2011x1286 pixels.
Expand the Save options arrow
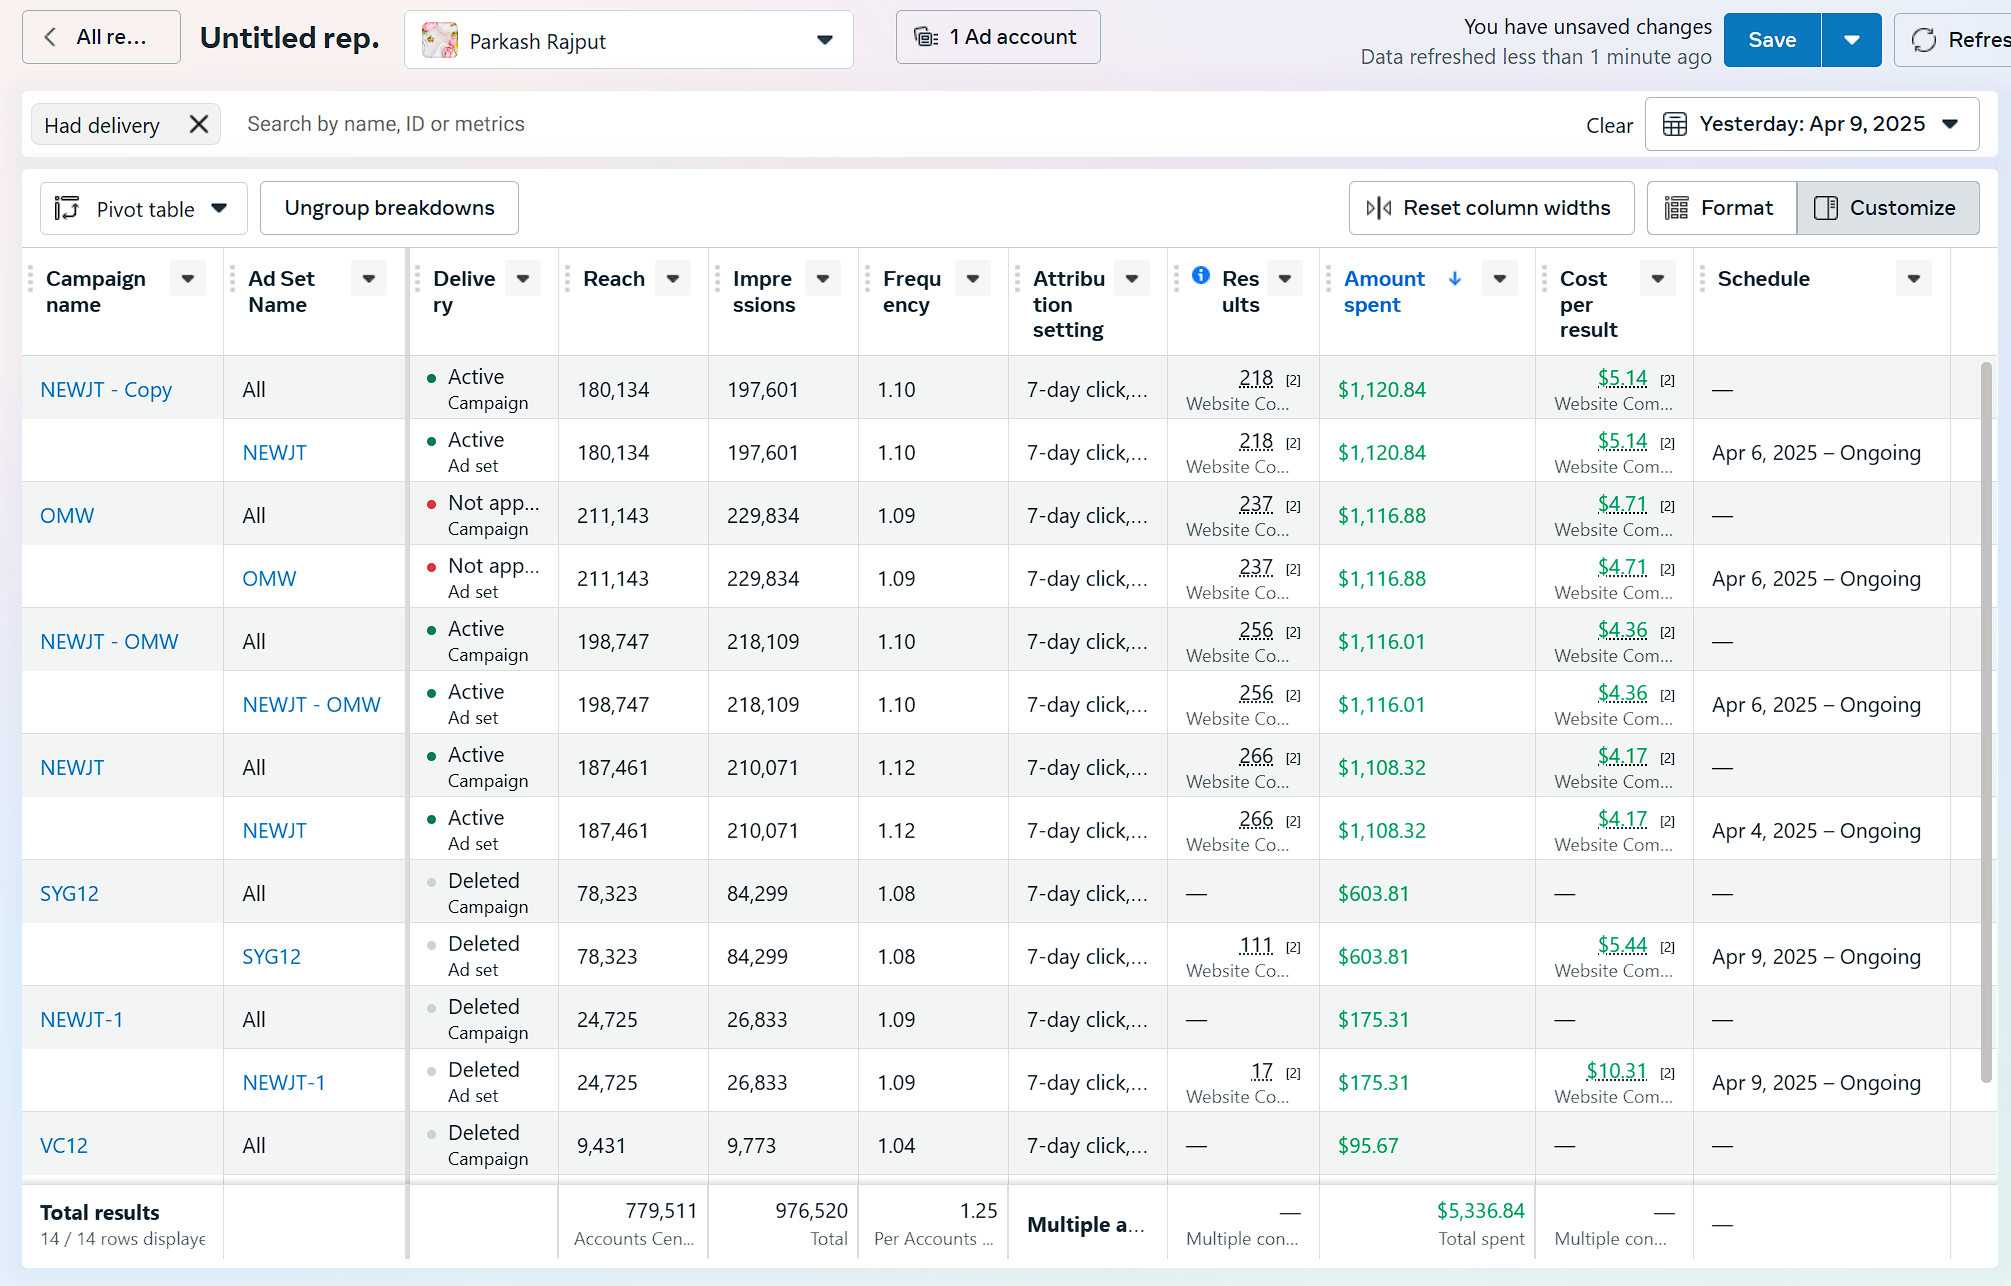1851,40
